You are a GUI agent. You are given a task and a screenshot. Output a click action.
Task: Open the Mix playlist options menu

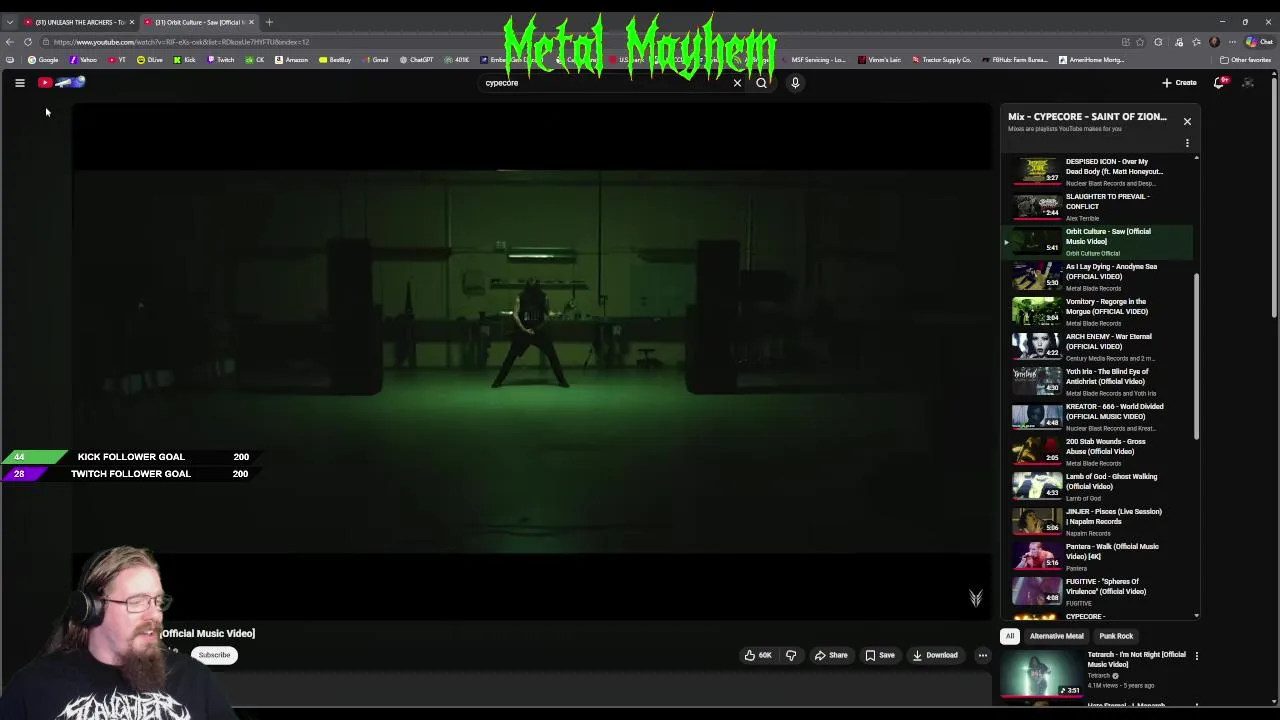coord(1187,143)
